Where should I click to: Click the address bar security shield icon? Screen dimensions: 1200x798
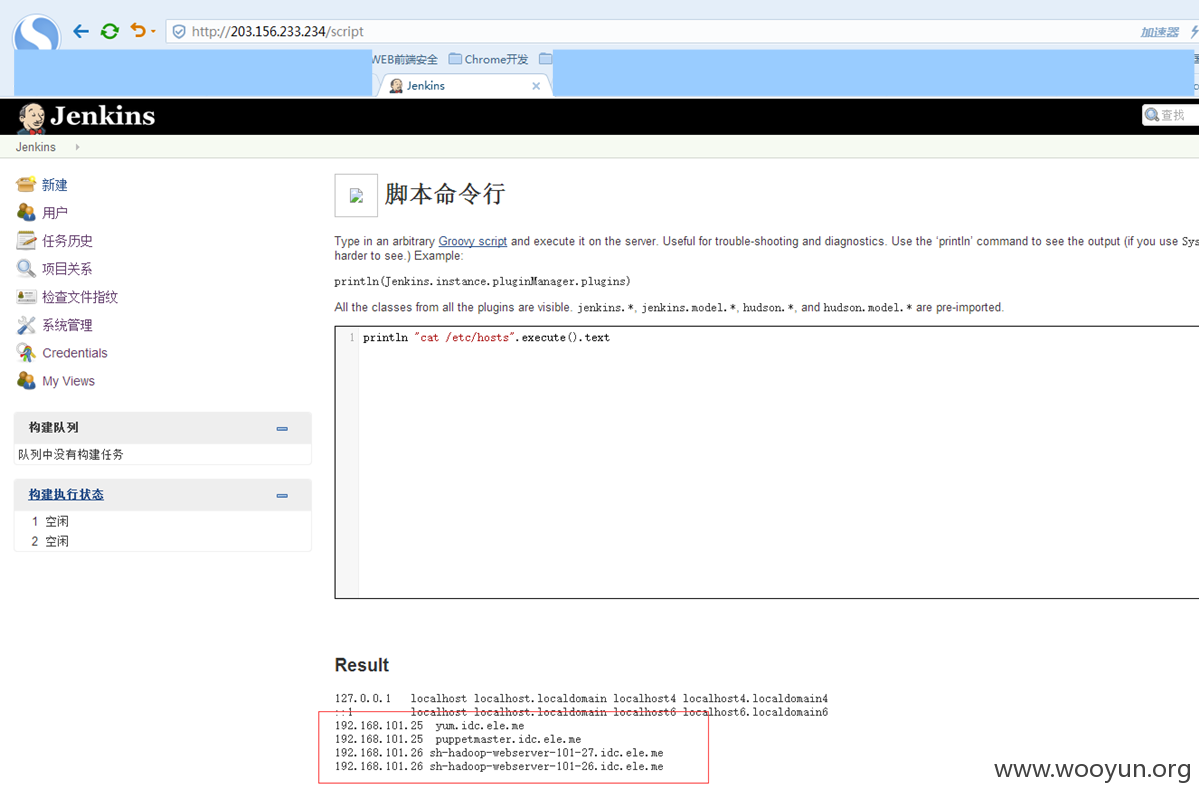pos(179,31)
